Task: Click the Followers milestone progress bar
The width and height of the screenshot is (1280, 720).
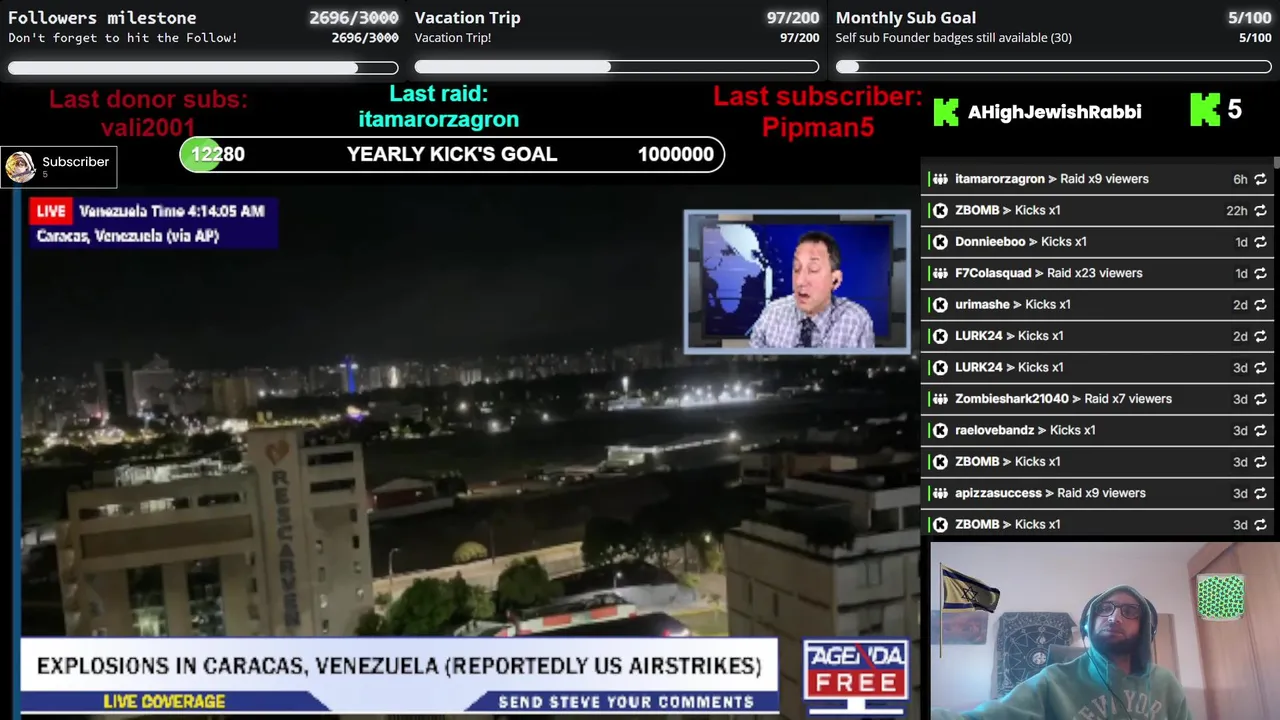Action: (203, 68)
